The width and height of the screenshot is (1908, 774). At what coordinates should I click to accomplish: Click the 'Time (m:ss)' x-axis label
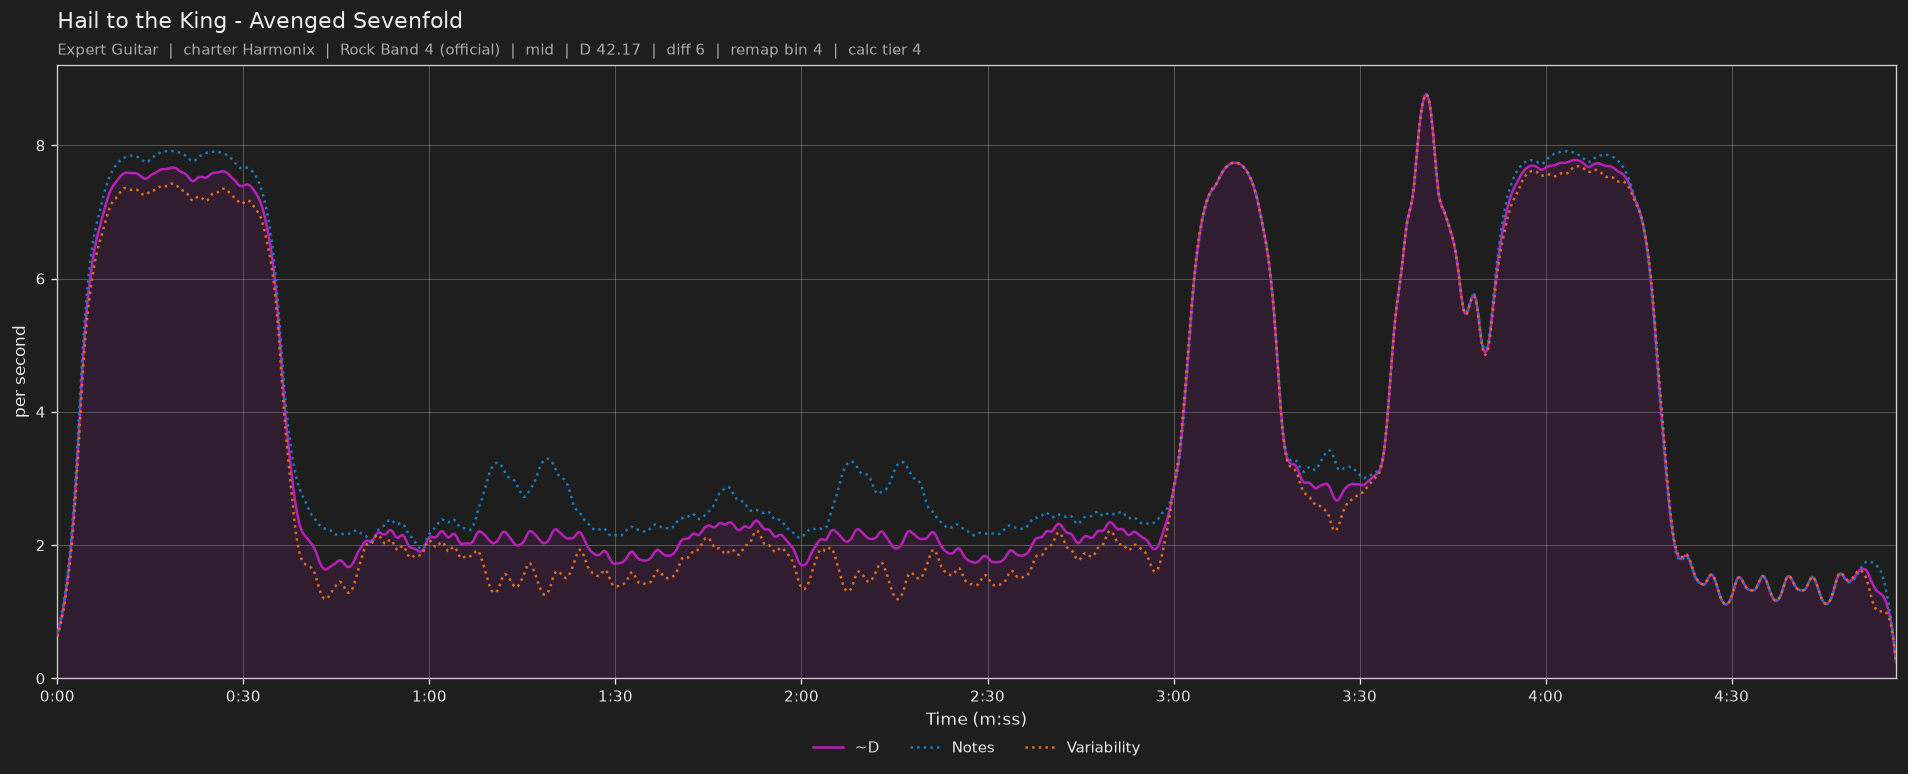976,719
